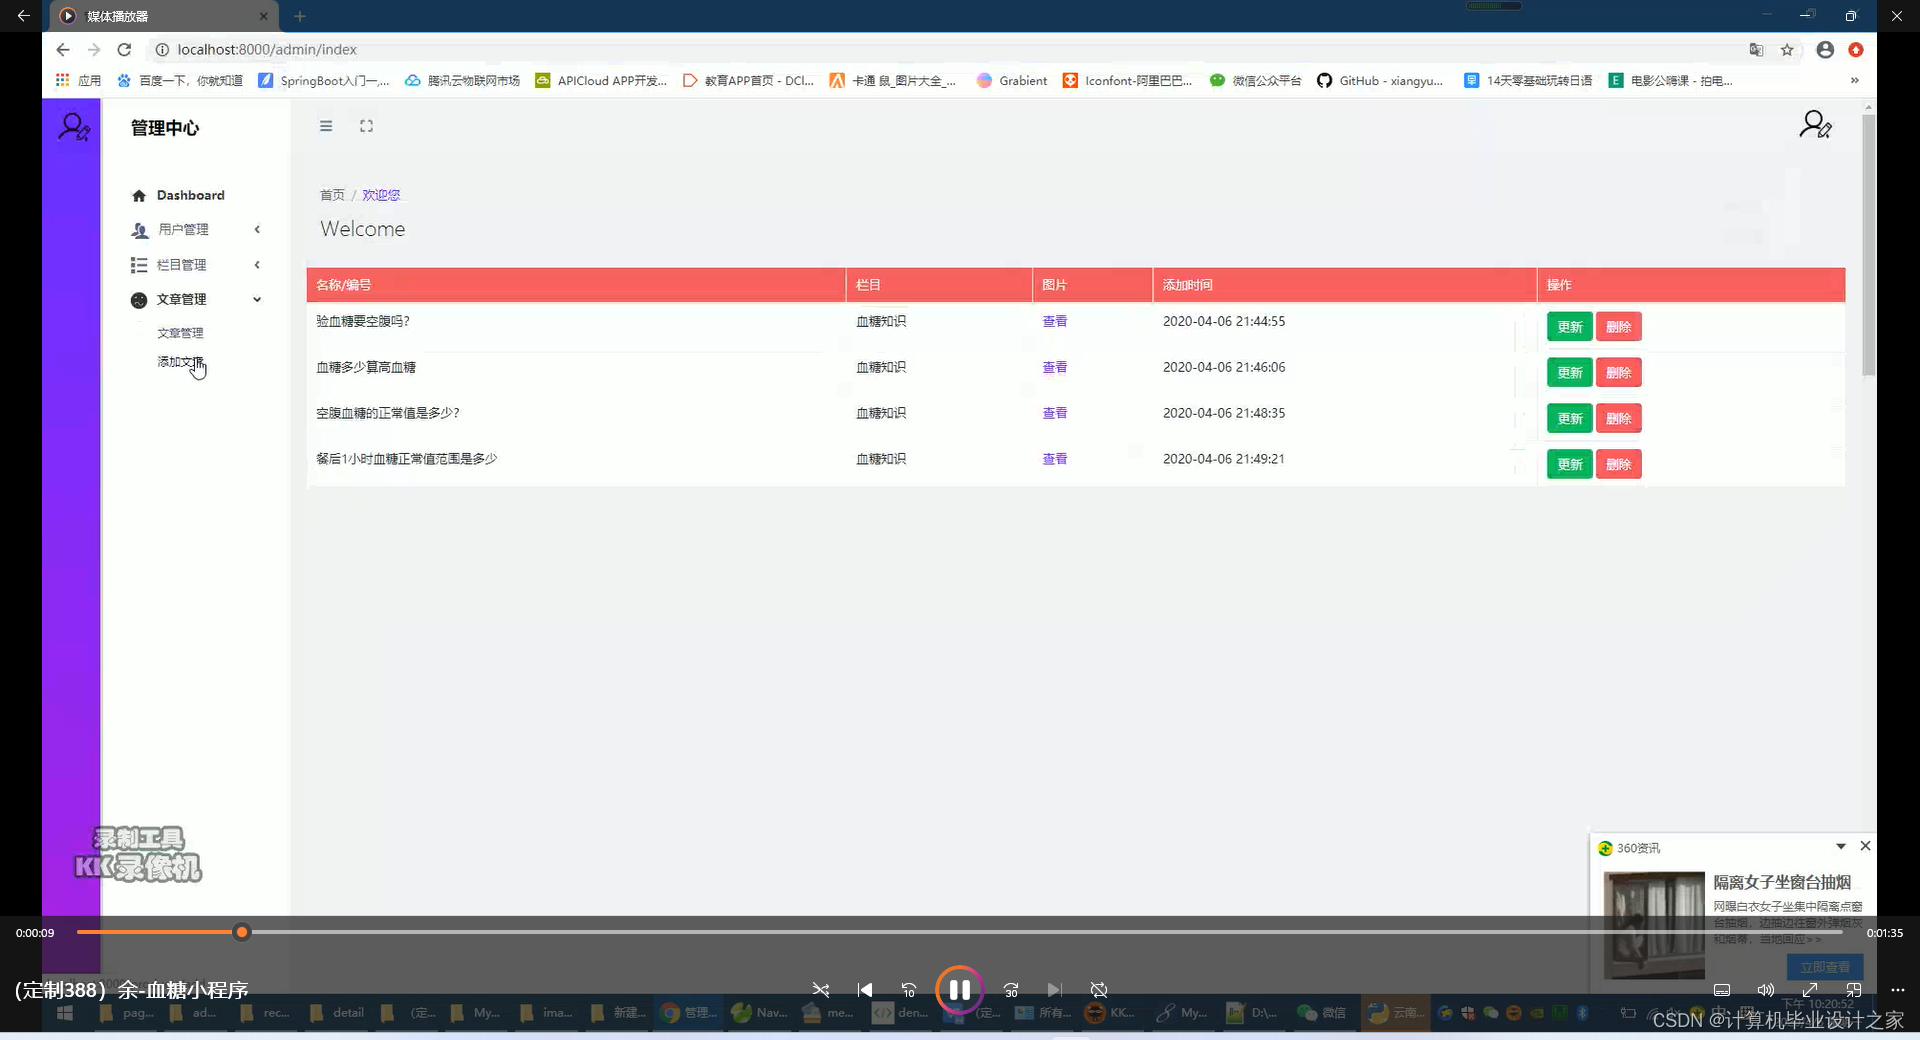Open the browser account avatar icon
Screen dimensions: 1920x1040
click(x=1825, y=50)
